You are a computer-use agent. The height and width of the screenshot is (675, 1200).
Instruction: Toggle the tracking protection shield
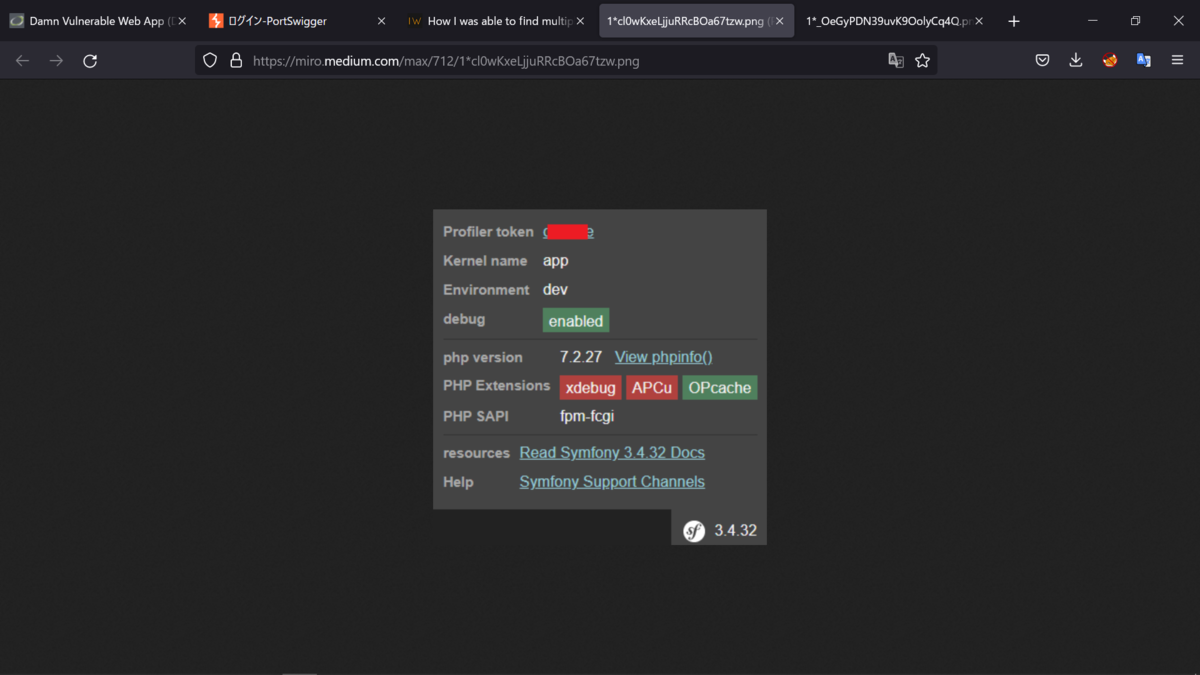209,60
